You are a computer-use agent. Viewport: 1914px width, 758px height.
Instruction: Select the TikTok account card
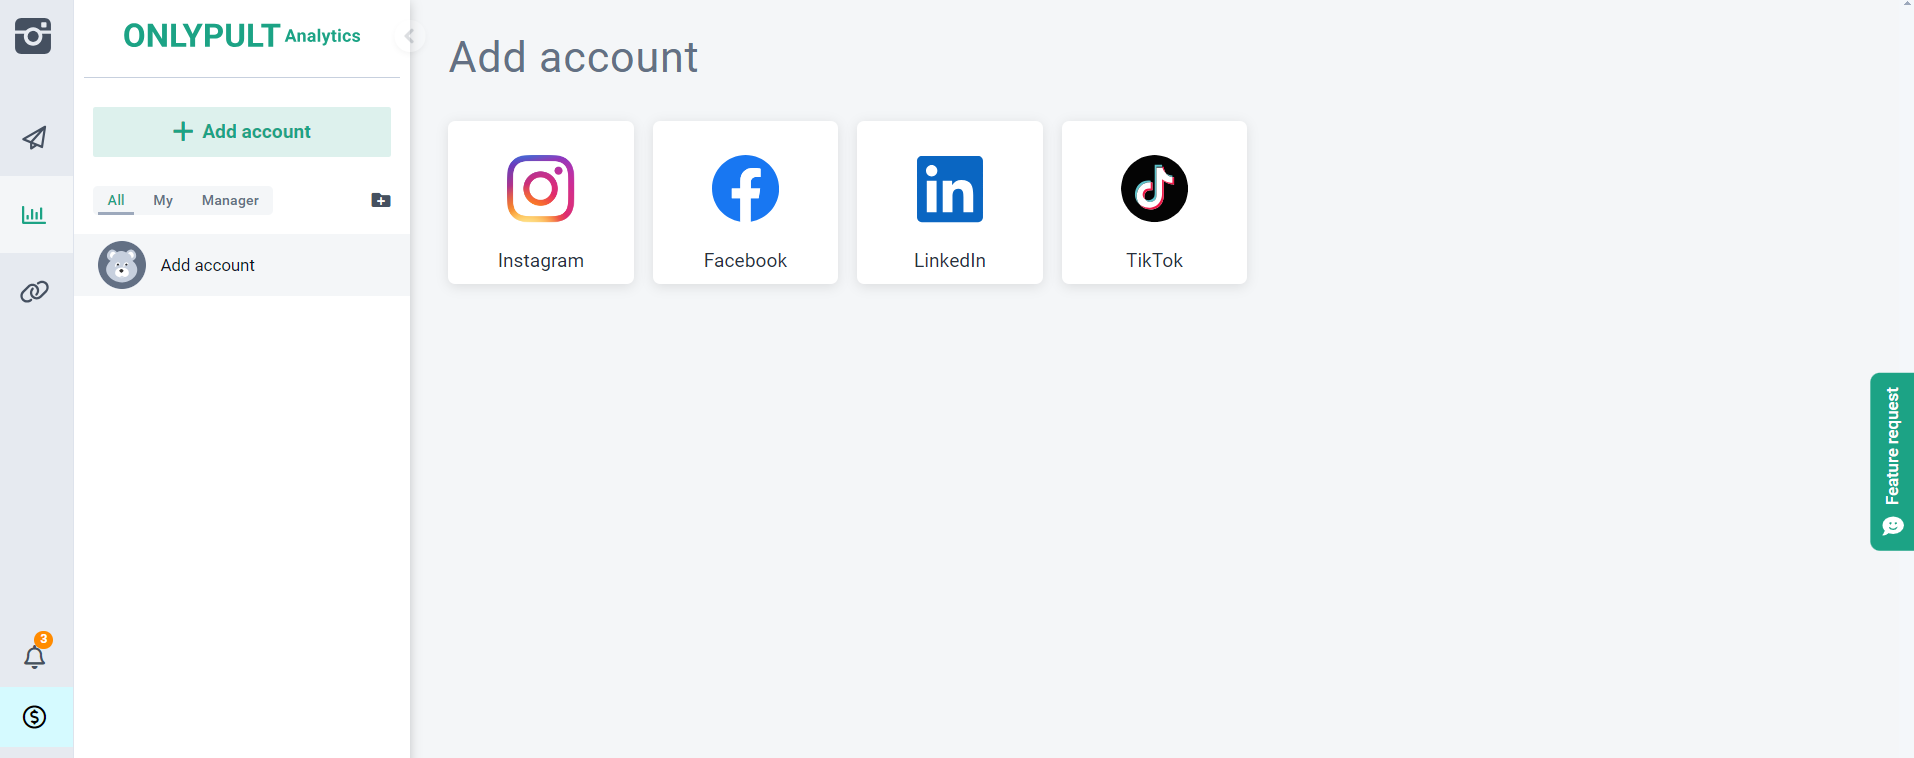[x=1154, y=203]
